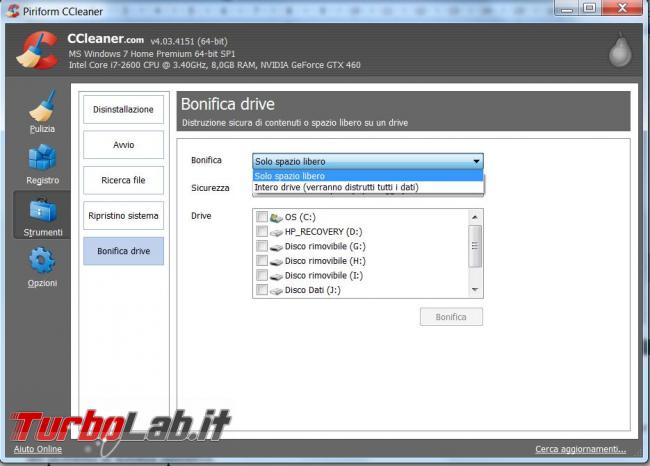Open the Ripristino sistema tab
Image resolution: width=650 pixels, height=466 pixels.
click(x=124, y=216)
